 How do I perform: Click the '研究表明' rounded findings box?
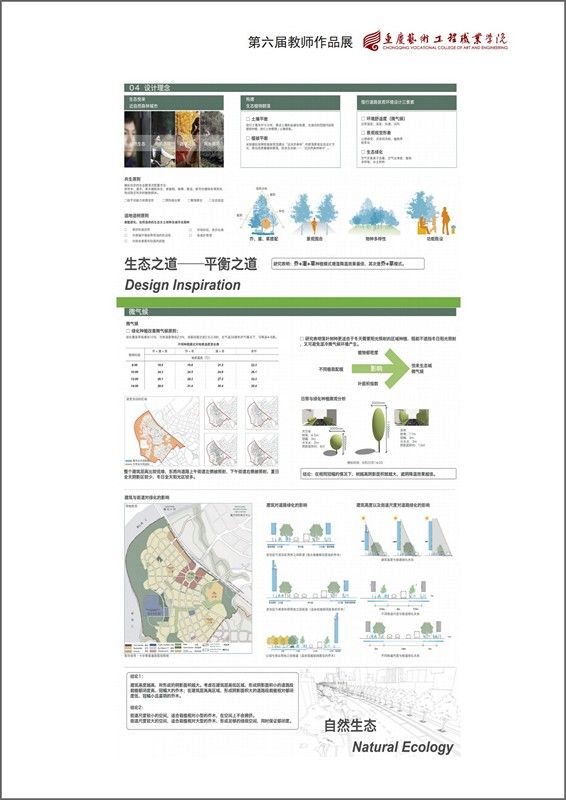(x=348, y=264)
